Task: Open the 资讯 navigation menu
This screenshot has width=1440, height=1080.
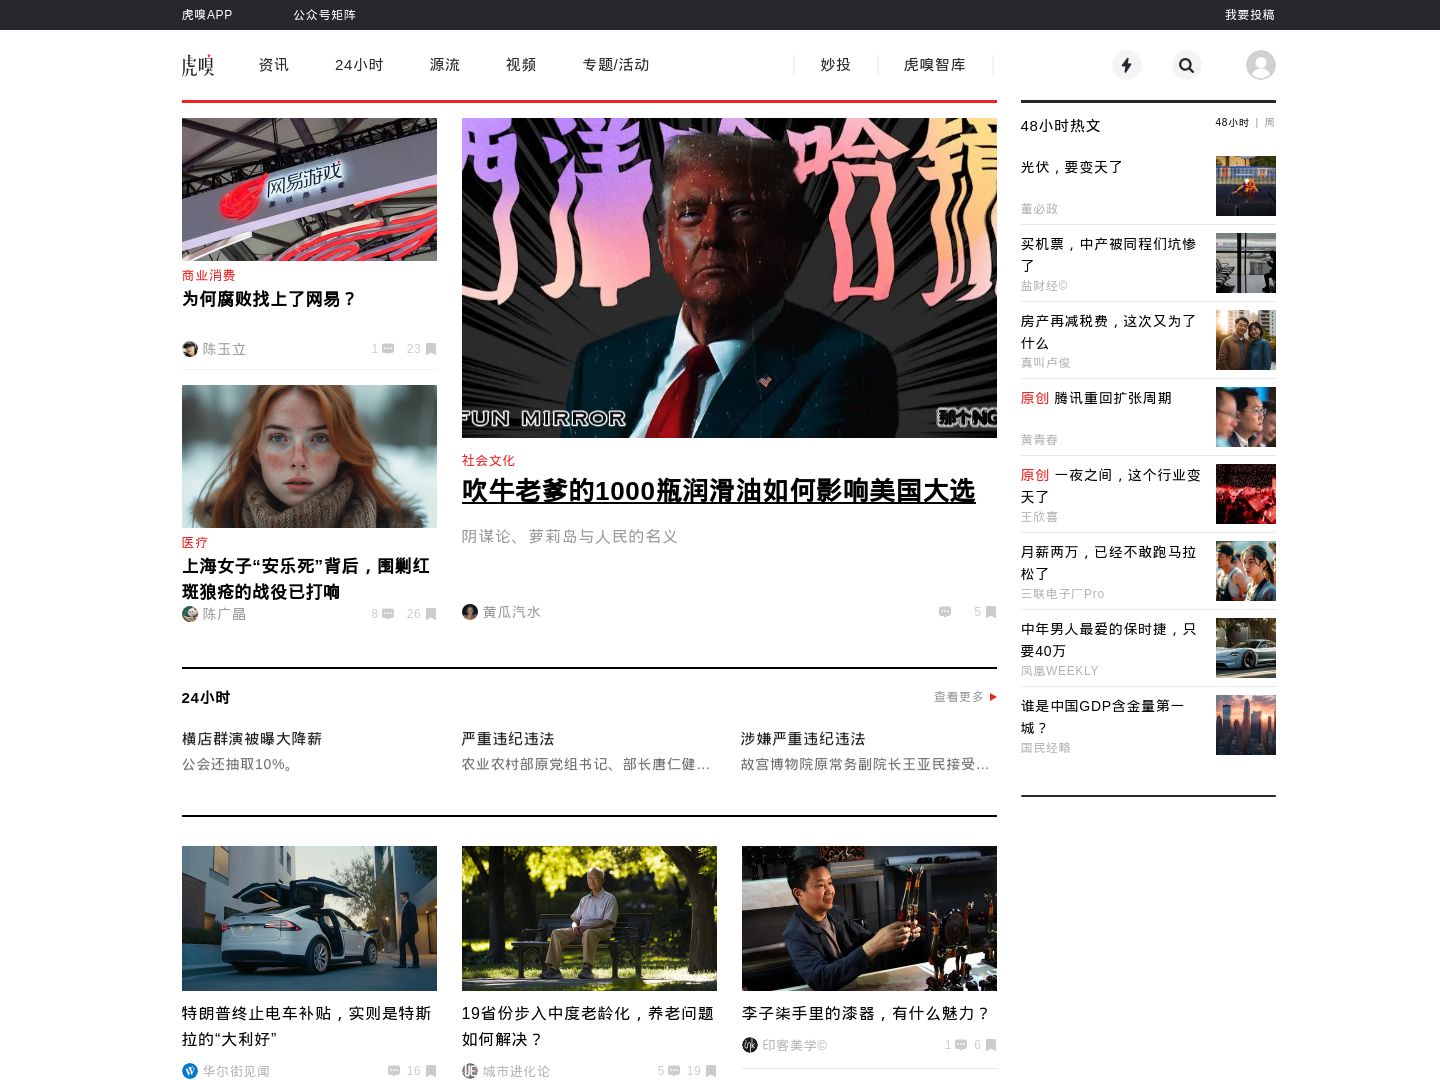Action: 274,65
